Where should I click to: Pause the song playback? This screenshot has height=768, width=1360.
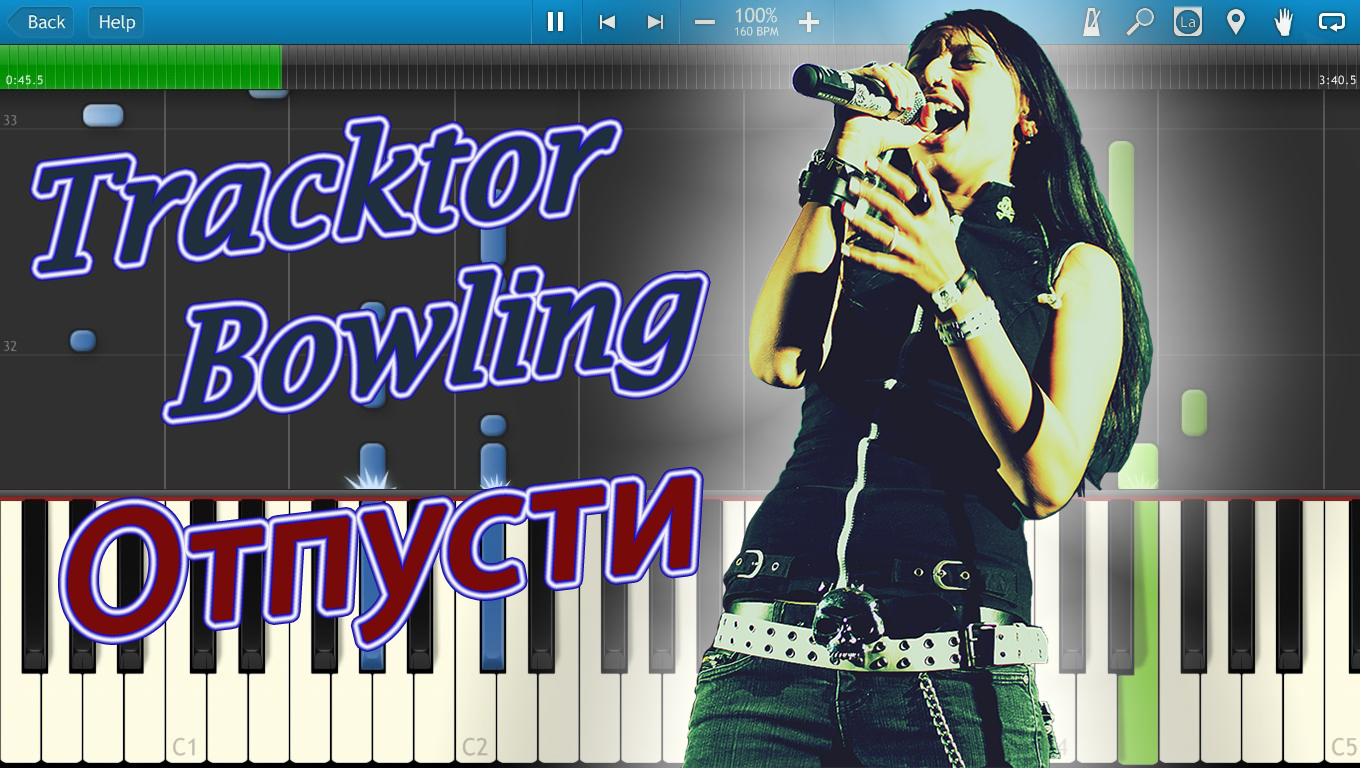pyautogui.click(x=556, y=22)
